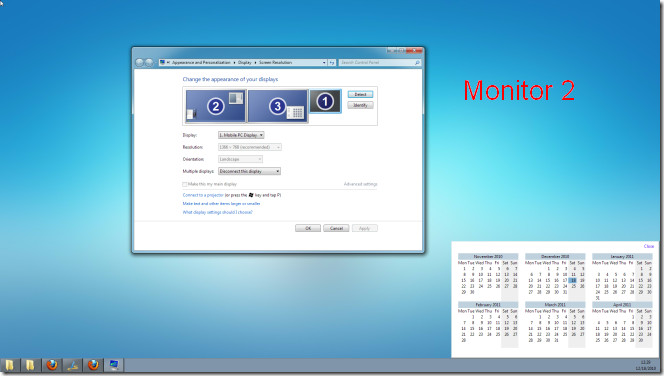The height and width of the screenshot is (376, 664).
Task: Select day 31 in January 2011
Action: pyautogui.click(x=598, y=298)
